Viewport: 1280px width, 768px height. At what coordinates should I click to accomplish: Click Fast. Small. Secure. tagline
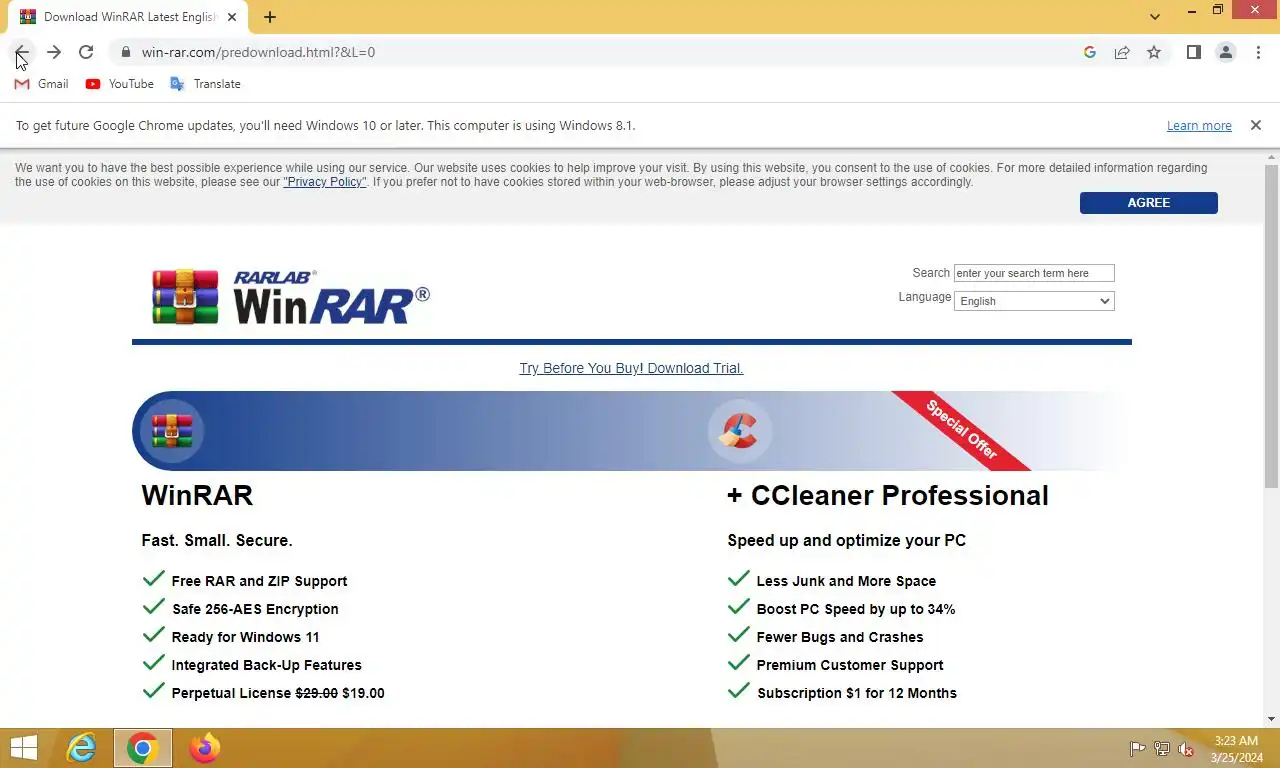(217, 540)
